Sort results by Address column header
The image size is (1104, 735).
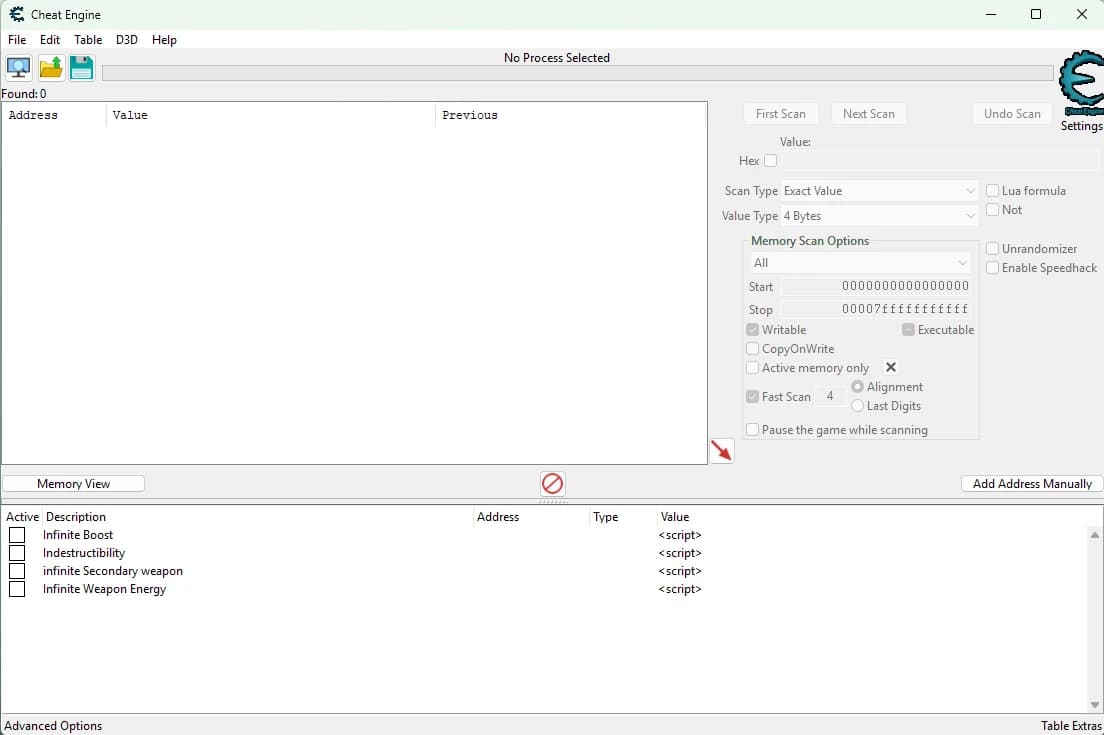[54, 115]
